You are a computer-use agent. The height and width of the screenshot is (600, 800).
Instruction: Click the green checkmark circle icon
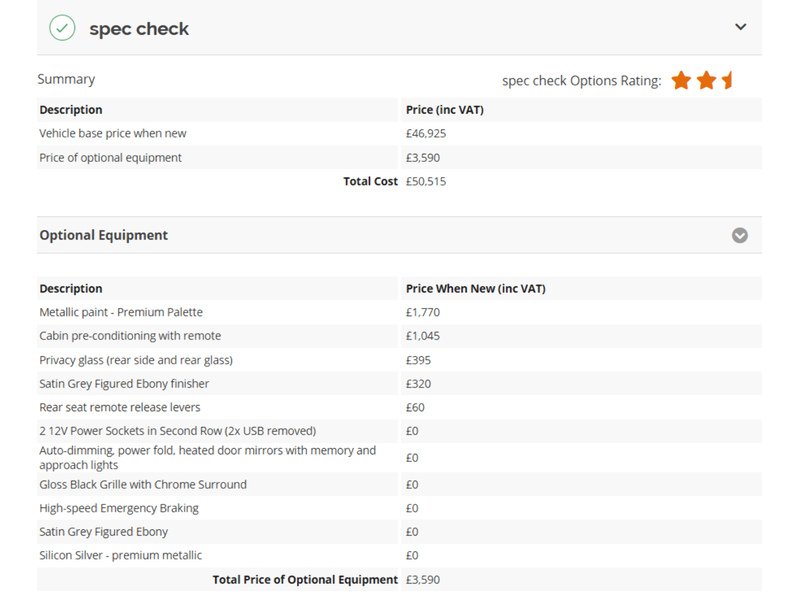point(62,28)
